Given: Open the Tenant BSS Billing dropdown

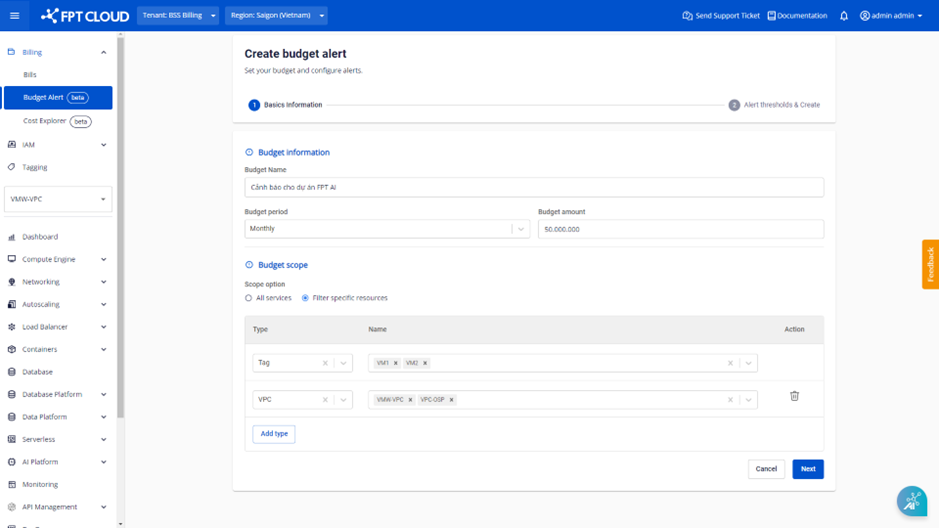Looking at the screenshot, I should click(x=178, y=16).
